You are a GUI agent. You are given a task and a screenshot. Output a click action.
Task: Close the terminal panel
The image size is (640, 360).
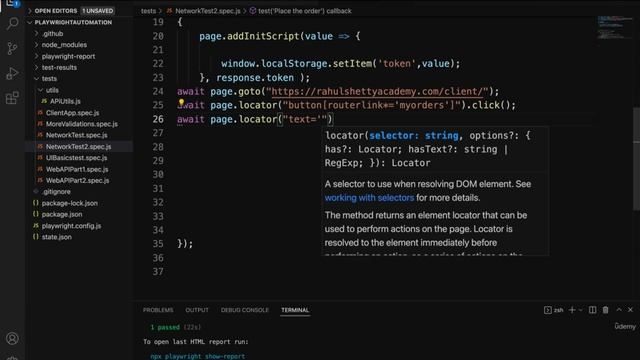pyautogui.click(x=630, y=310)
